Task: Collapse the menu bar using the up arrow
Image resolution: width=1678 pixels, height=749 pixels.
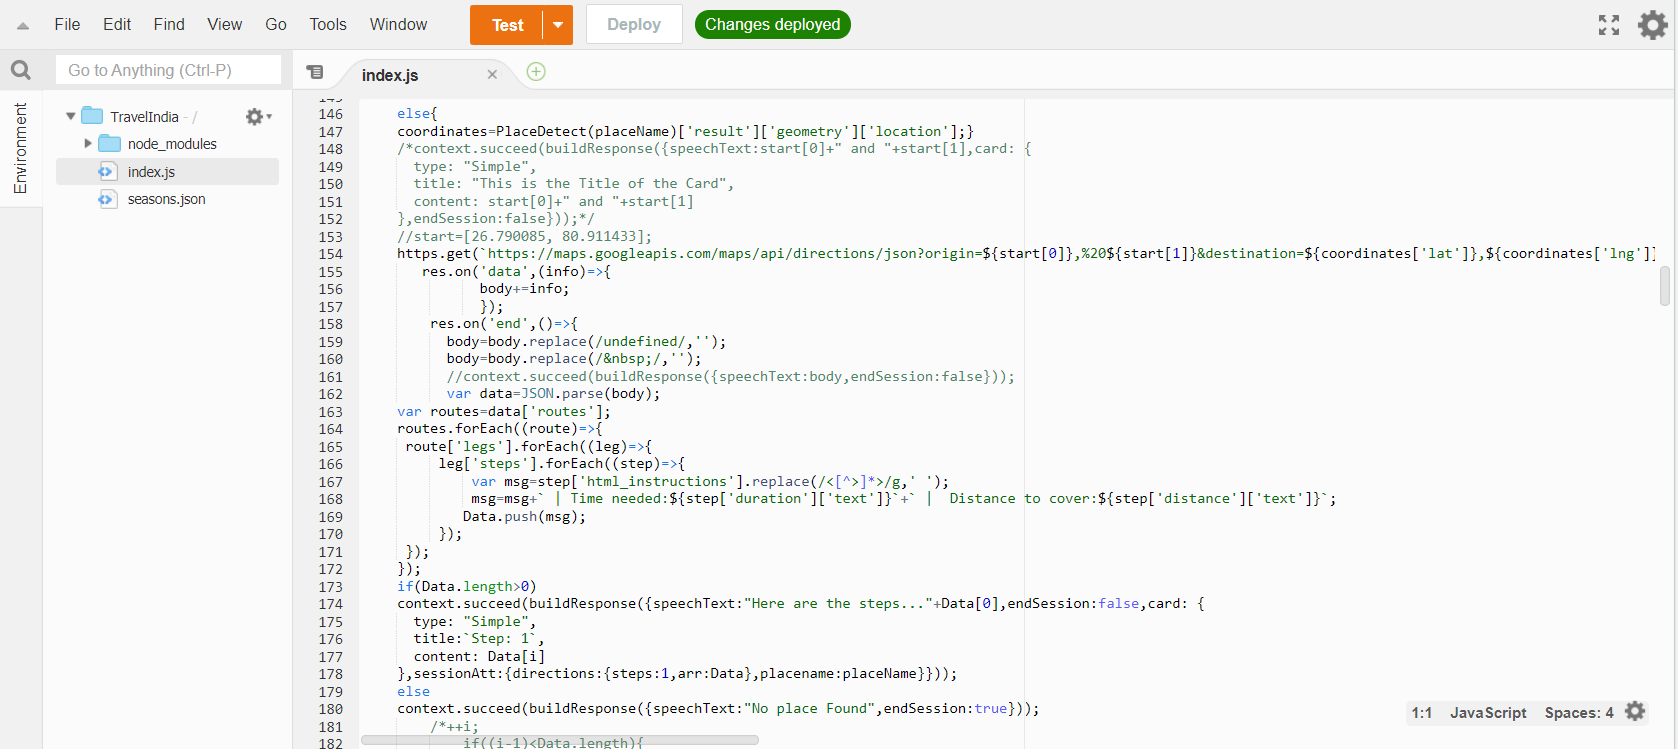Action: coord(23,26)
